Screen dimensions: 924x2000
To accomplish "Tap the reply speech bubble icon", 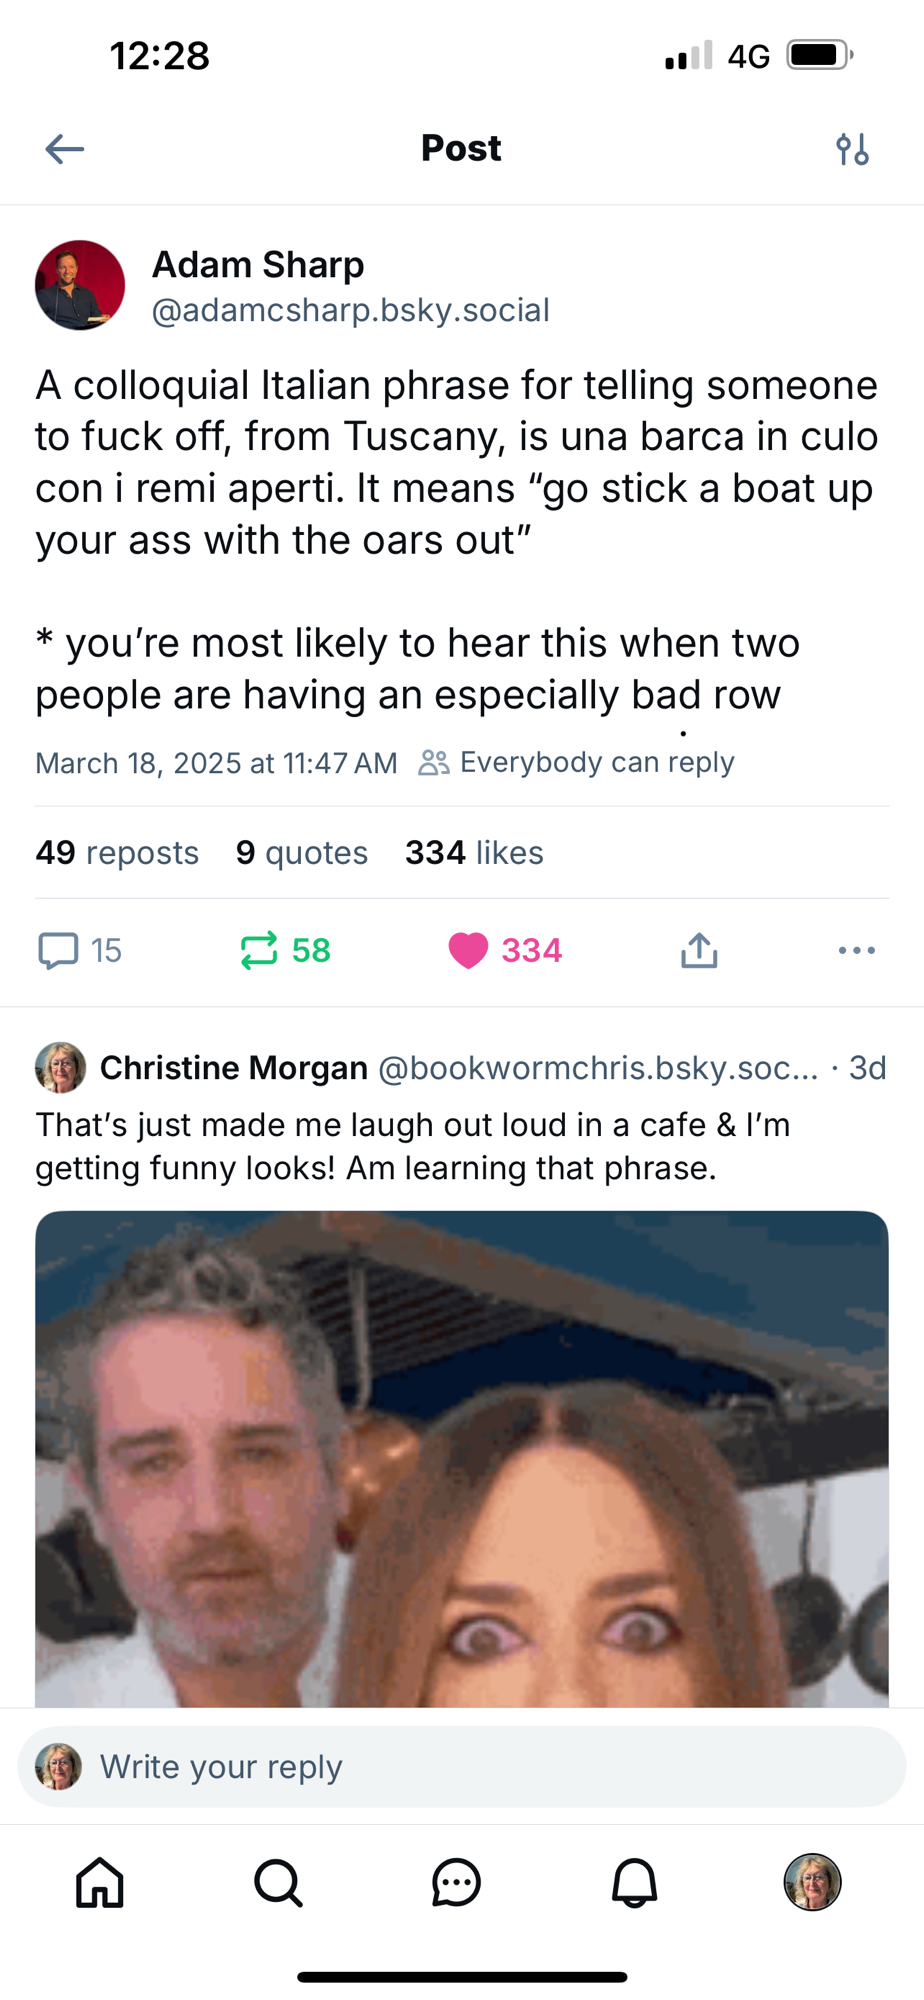I will coord(58,950).
